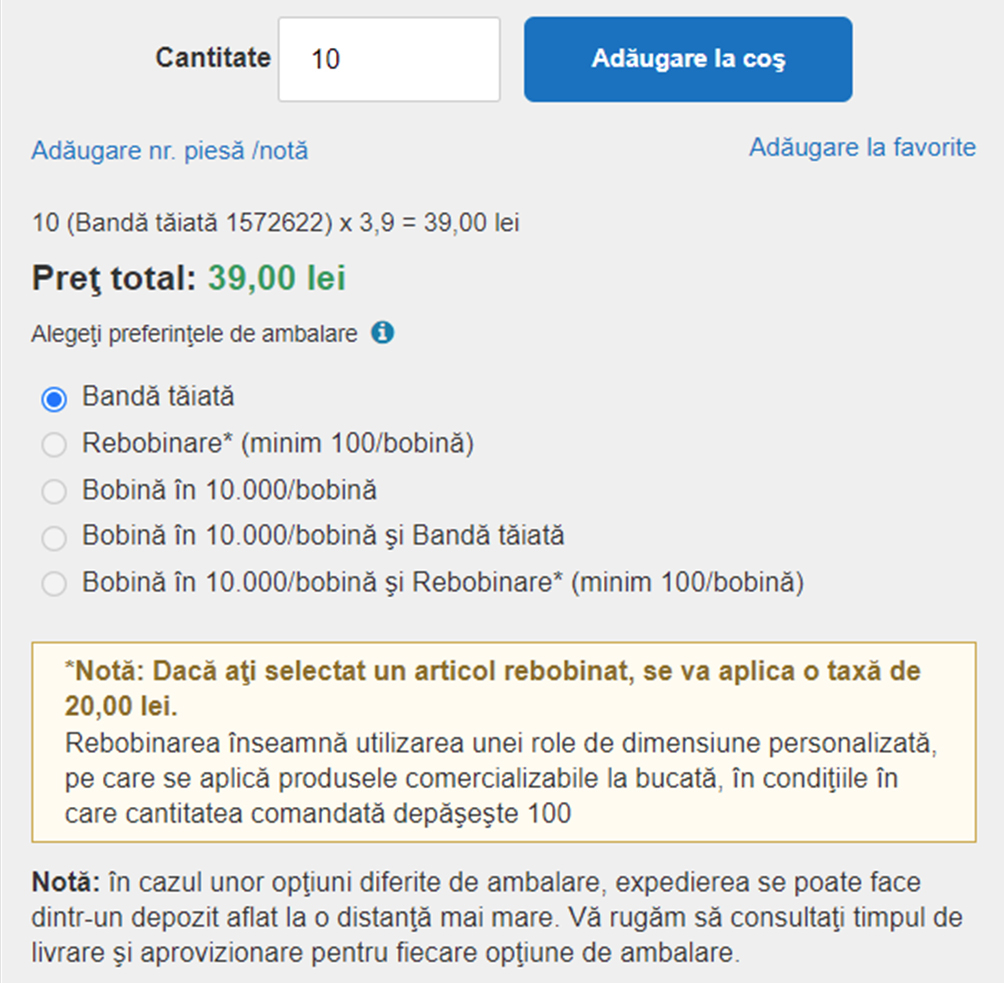Open the packaging preferences info icon
The height and width of the screenshot is (983, 1004).
(382, 333)
